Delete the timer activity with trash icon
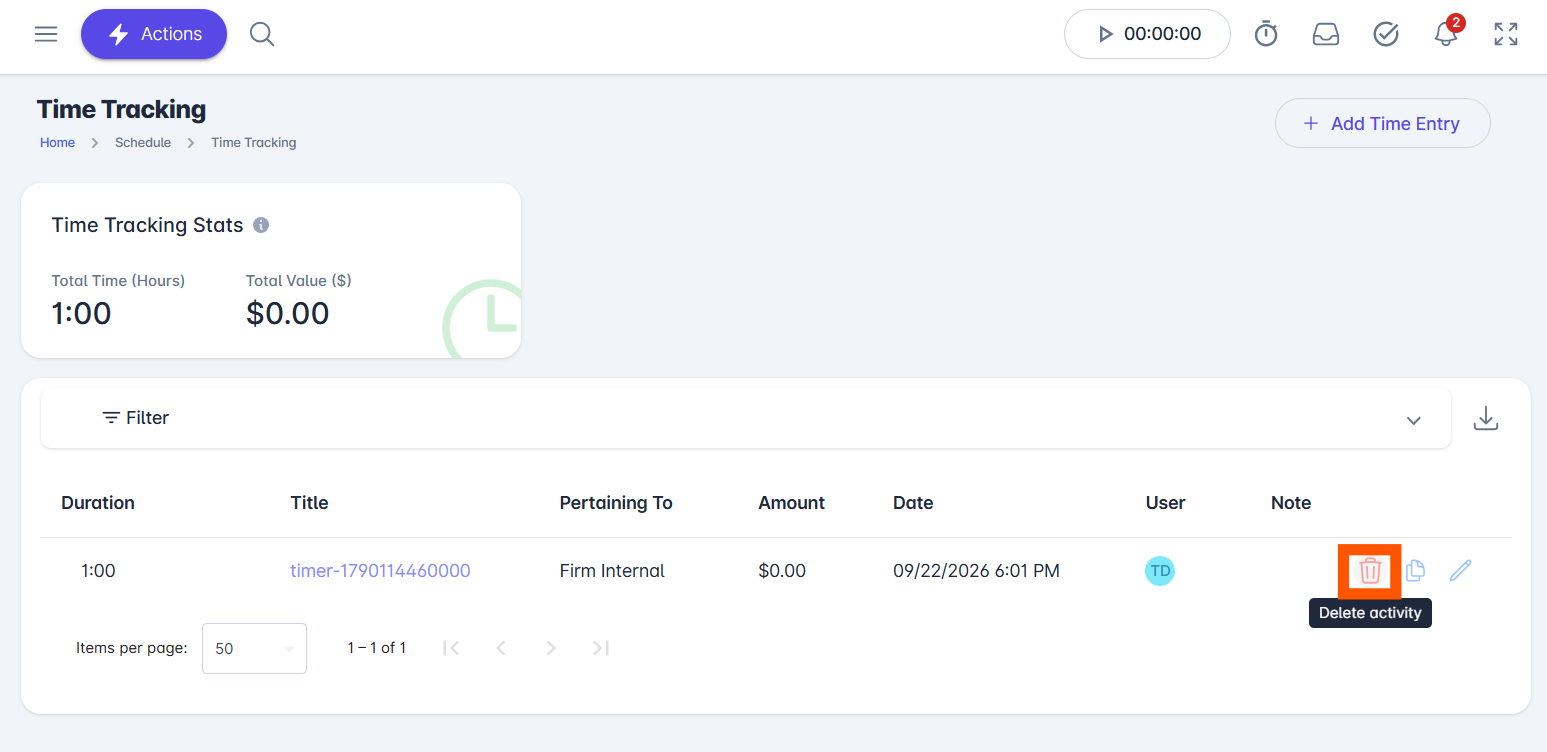1547x752 pixels. click(1370, 571)
